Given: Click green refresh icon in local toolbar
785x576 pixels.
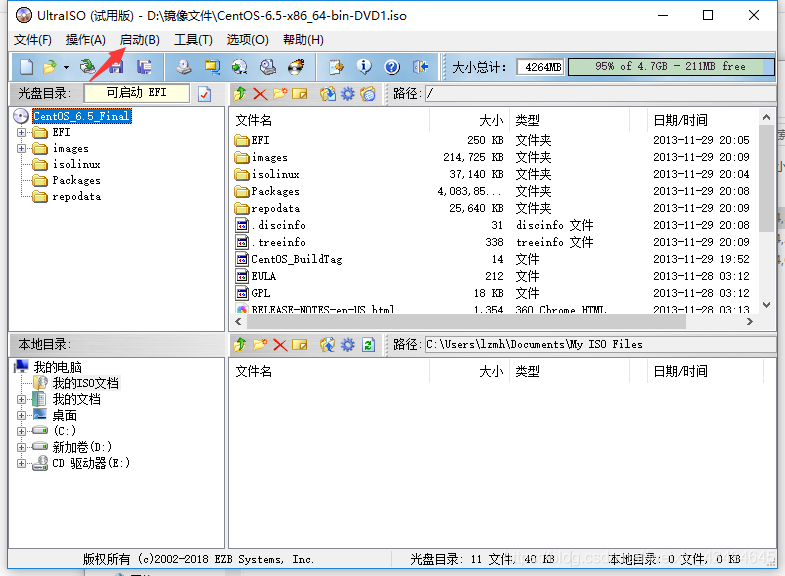Looking at the screenshot, I should click(x=368, y=345).
